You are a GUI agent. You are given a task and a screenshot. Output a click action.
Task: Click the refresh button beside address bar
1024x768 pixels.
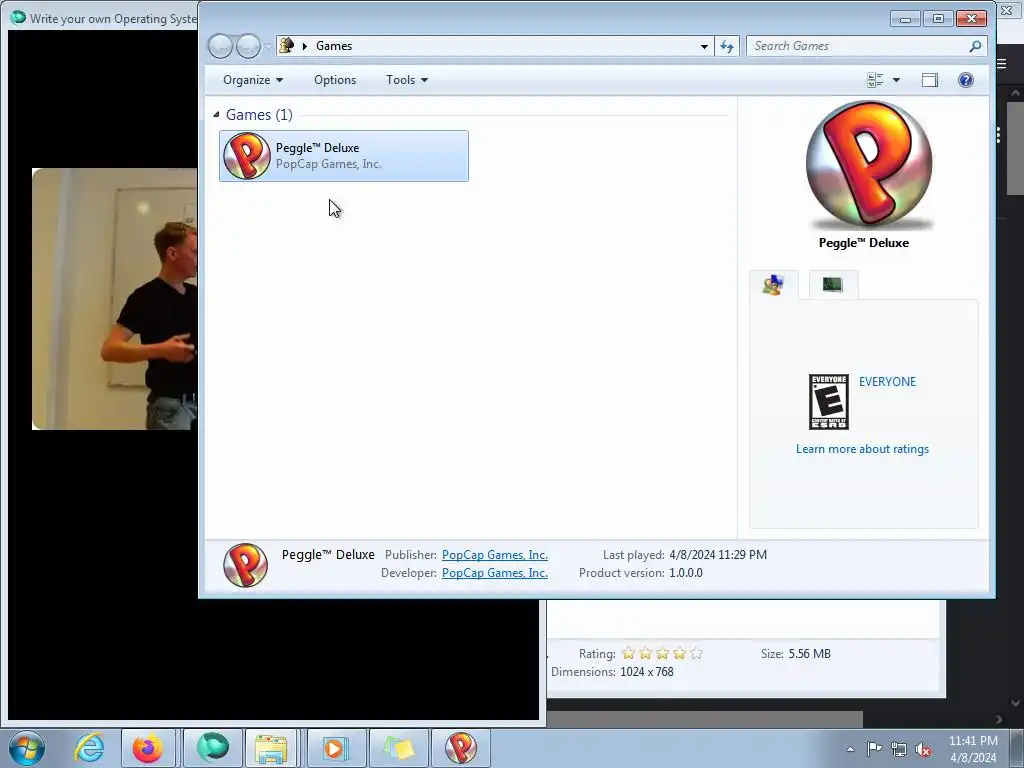tap(727, 46)
